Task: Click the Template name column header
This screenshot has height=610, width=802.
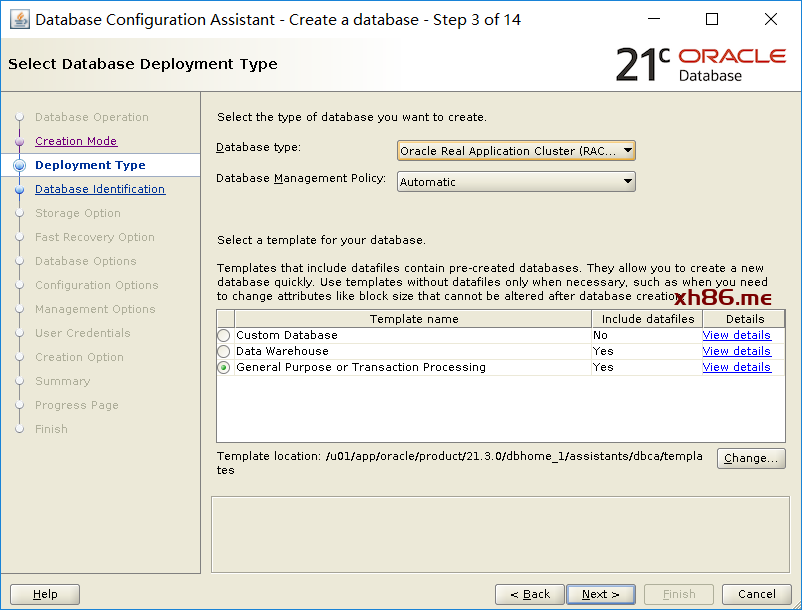Action: pos(413,319)
